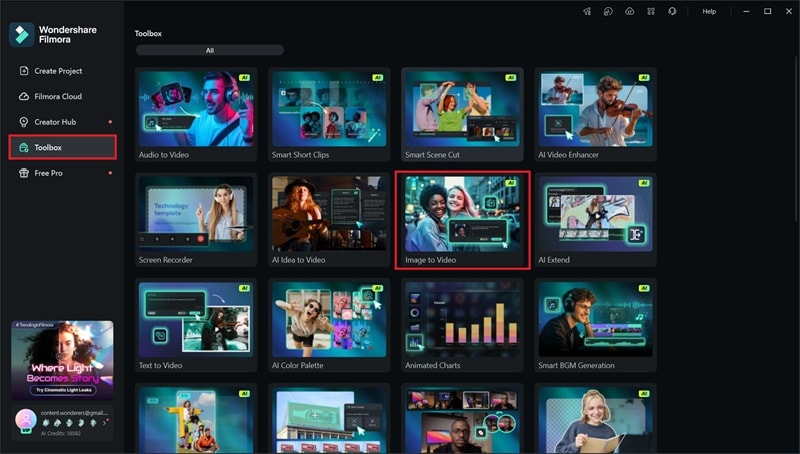The height and width of the screenshot is (454, 800).
Task: Open the Text to Video tool
Action: (196, 325)
